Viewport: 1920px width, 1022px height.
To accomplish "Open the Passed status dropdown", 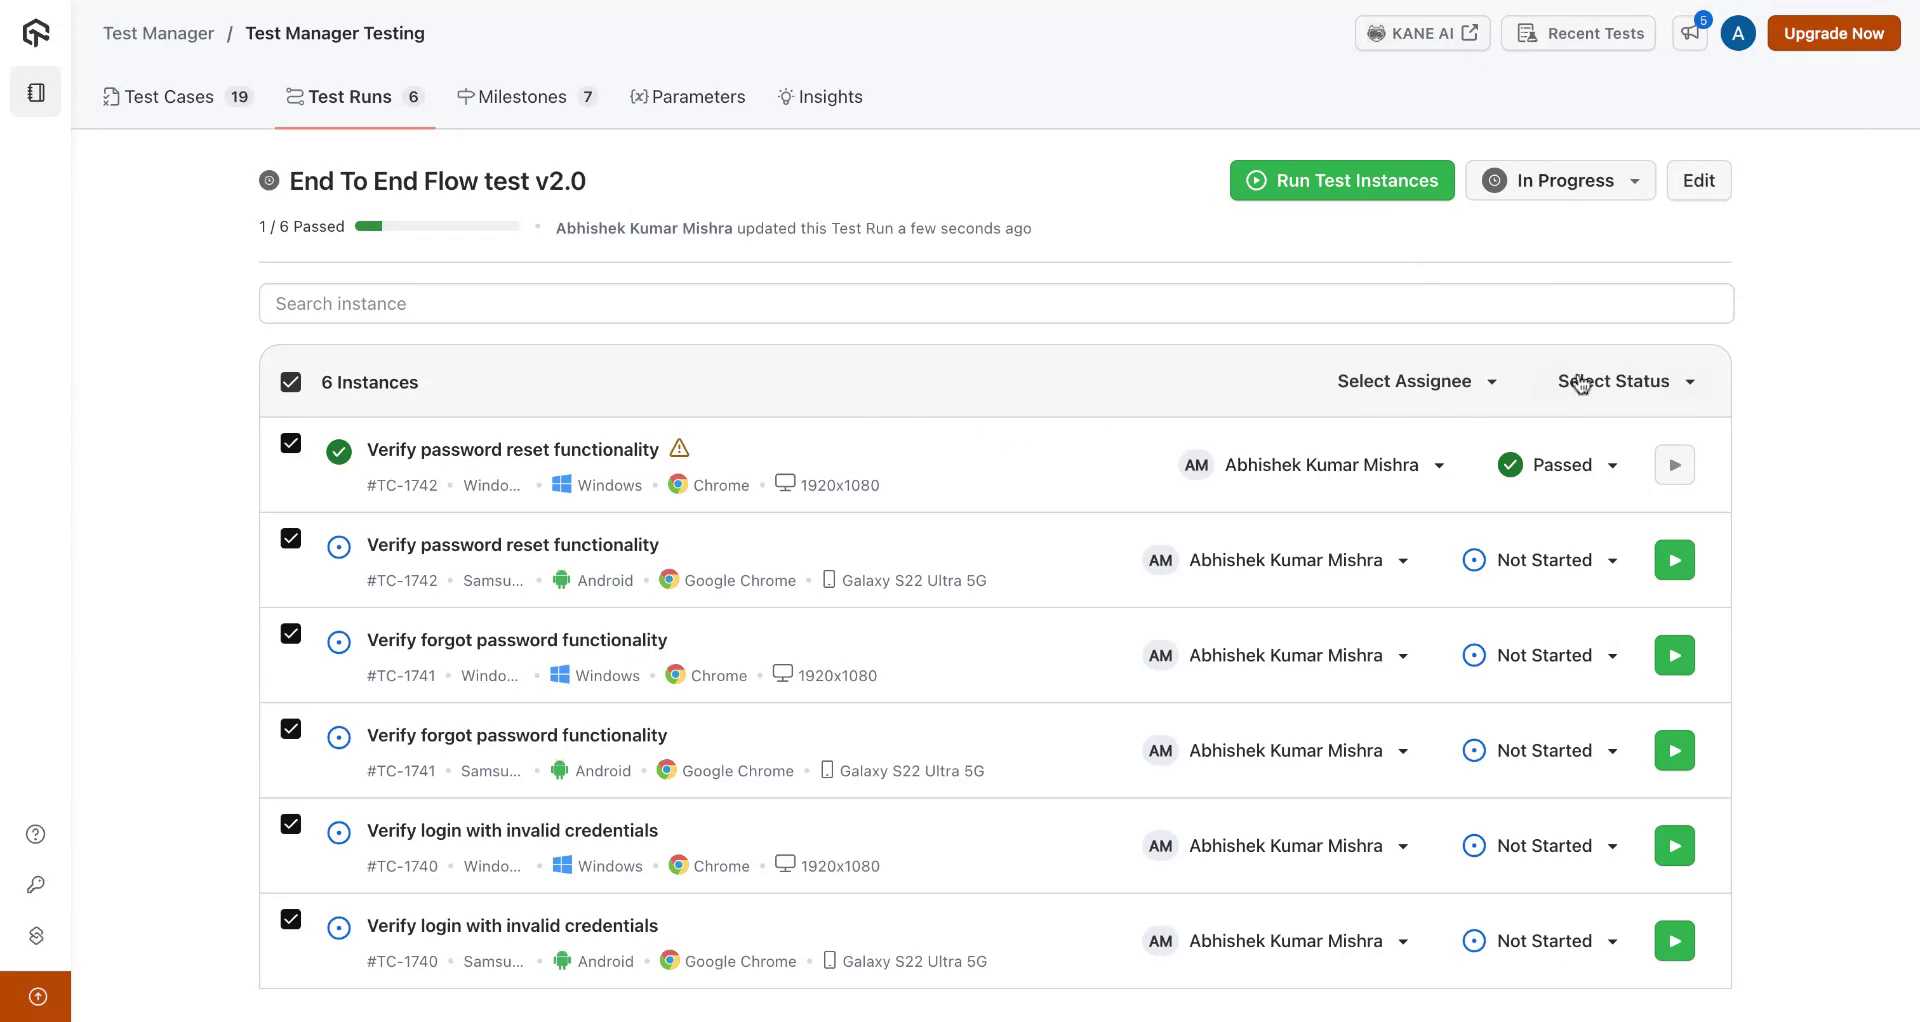I will (x=1559, y=465).
